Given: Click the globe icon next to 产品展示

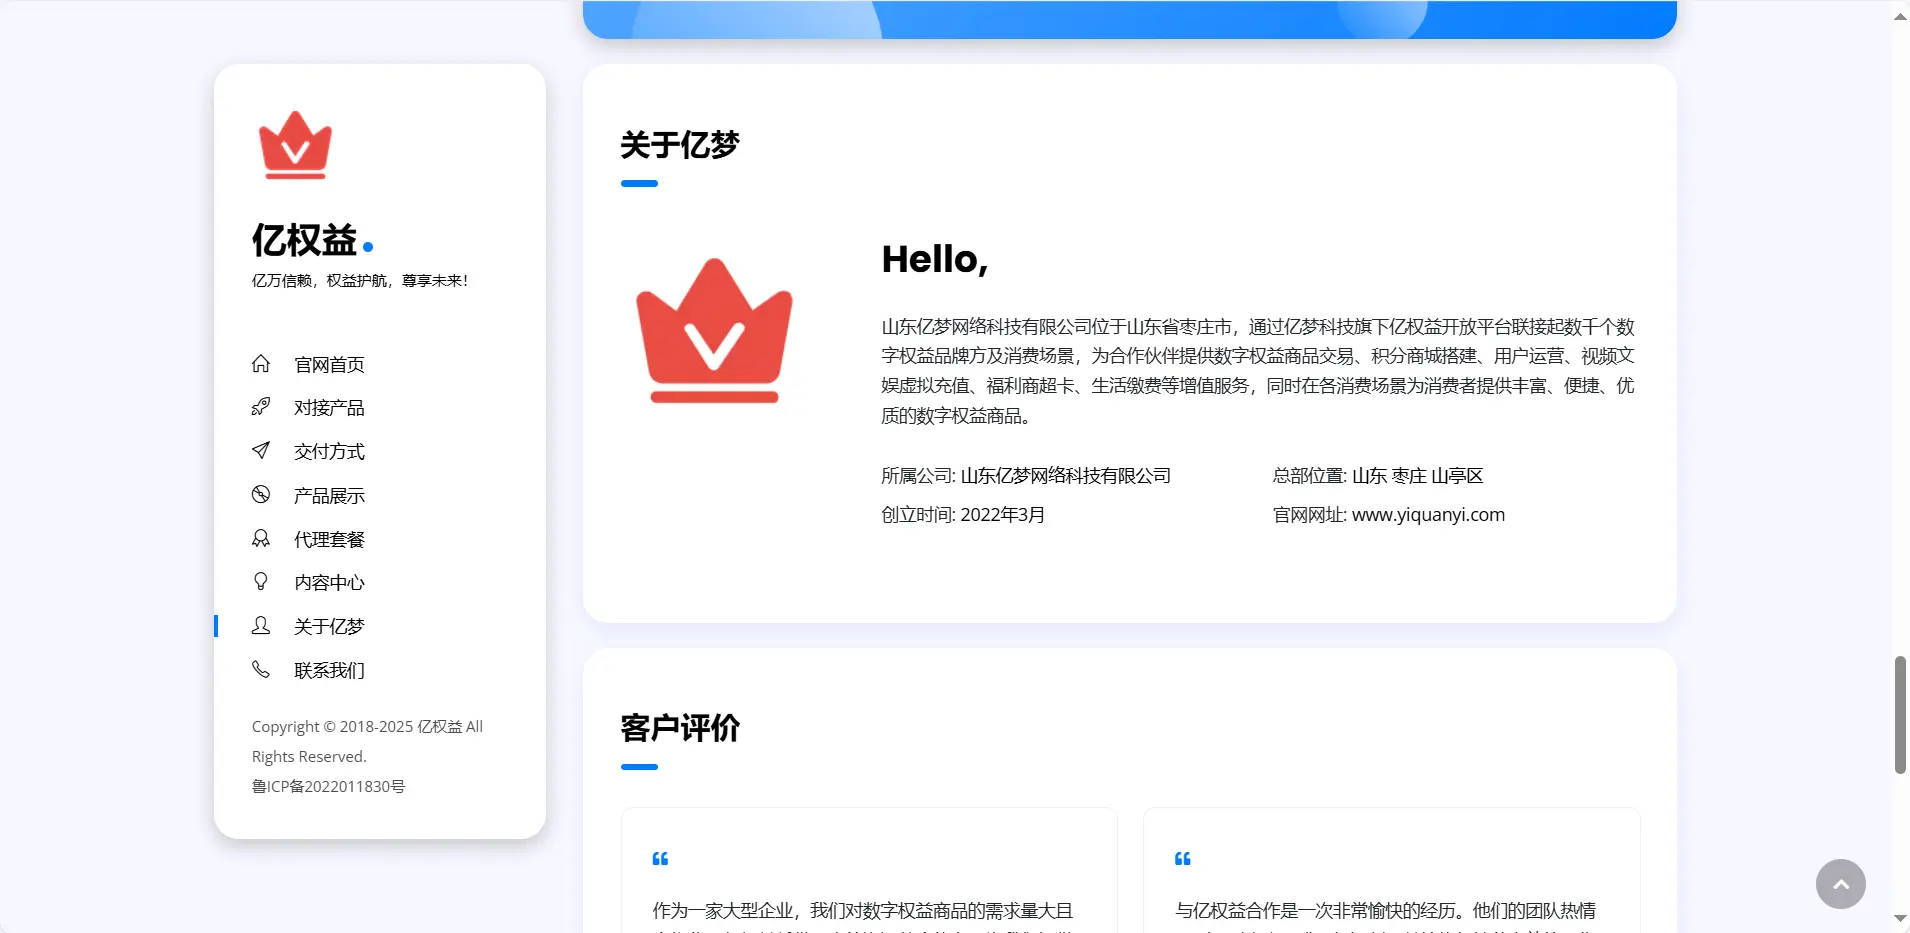Looking at the screenshot, I should point(261,494).
